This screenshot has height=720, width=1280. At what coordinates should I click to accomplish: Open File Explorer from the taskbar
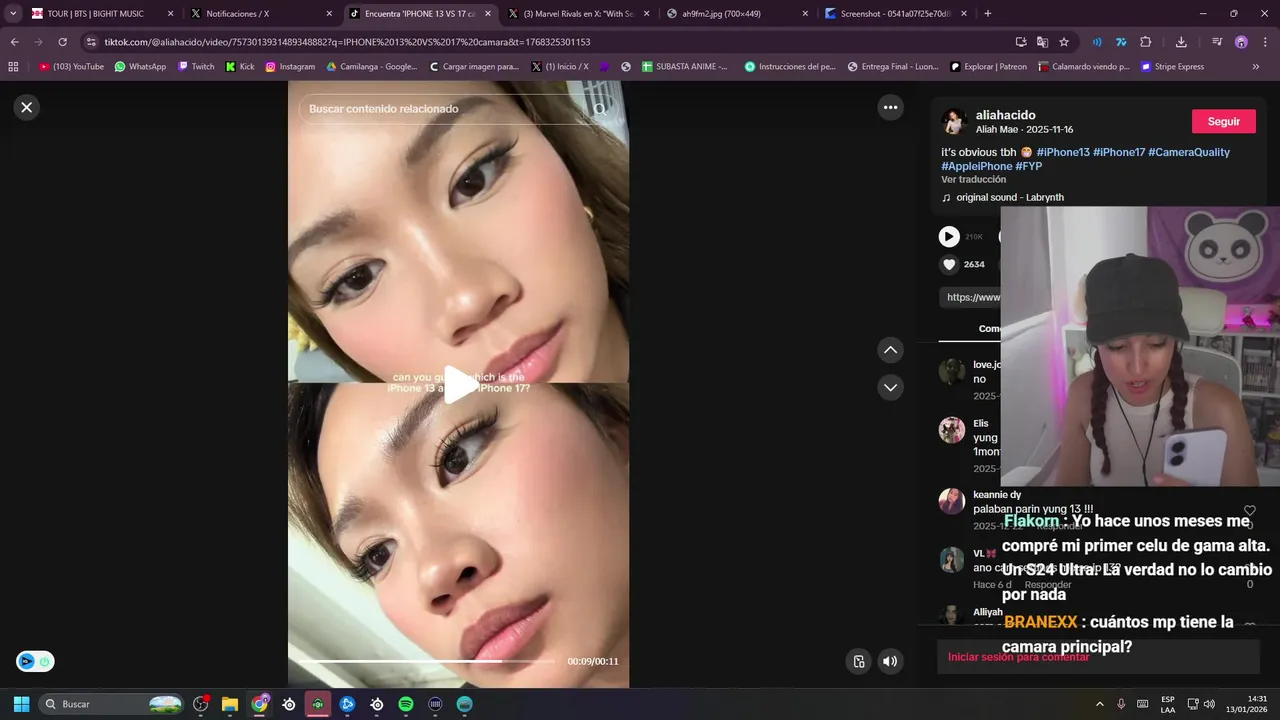tap(230, 704)
